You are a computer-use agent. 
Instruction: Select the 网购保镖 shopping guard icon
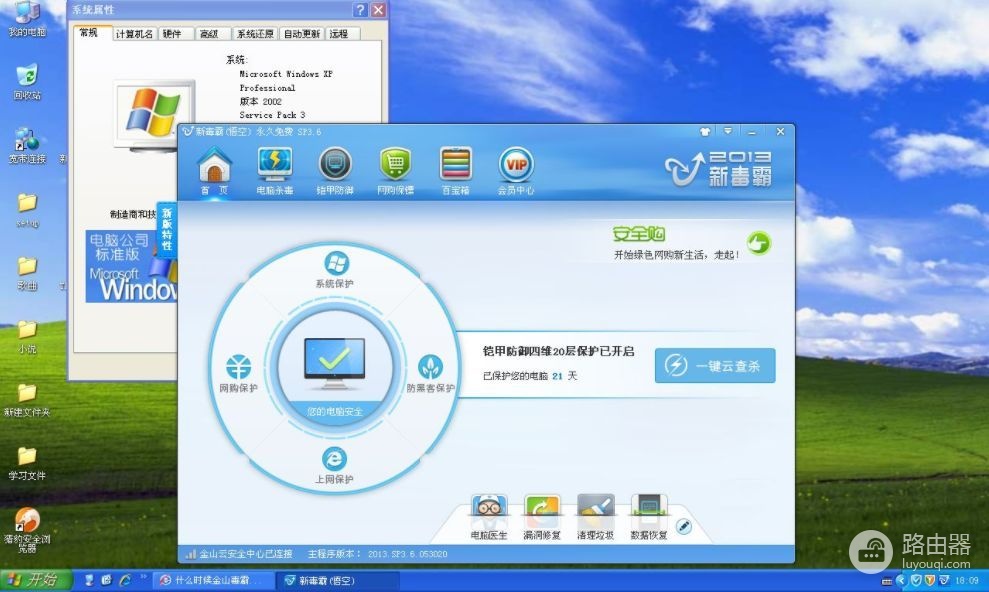coord(395,171)
